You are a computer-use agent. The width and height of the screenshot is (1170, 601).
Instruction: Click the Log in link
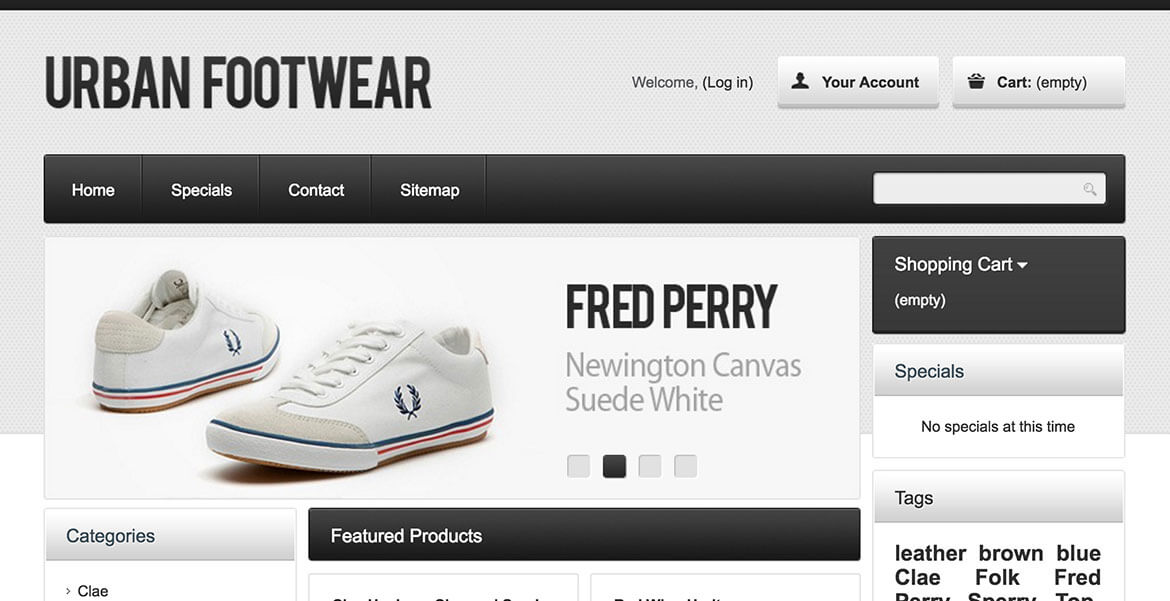[x=727, y=82]
